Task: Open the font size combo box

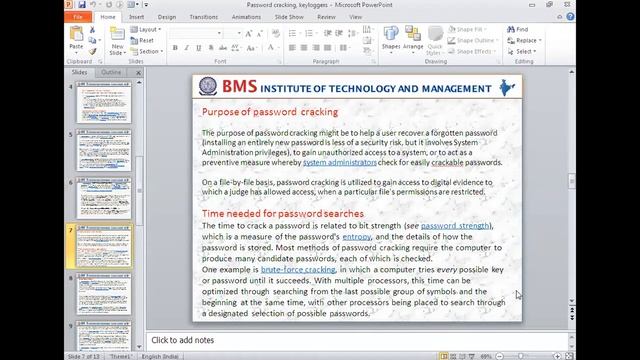Action: (233, 33)
